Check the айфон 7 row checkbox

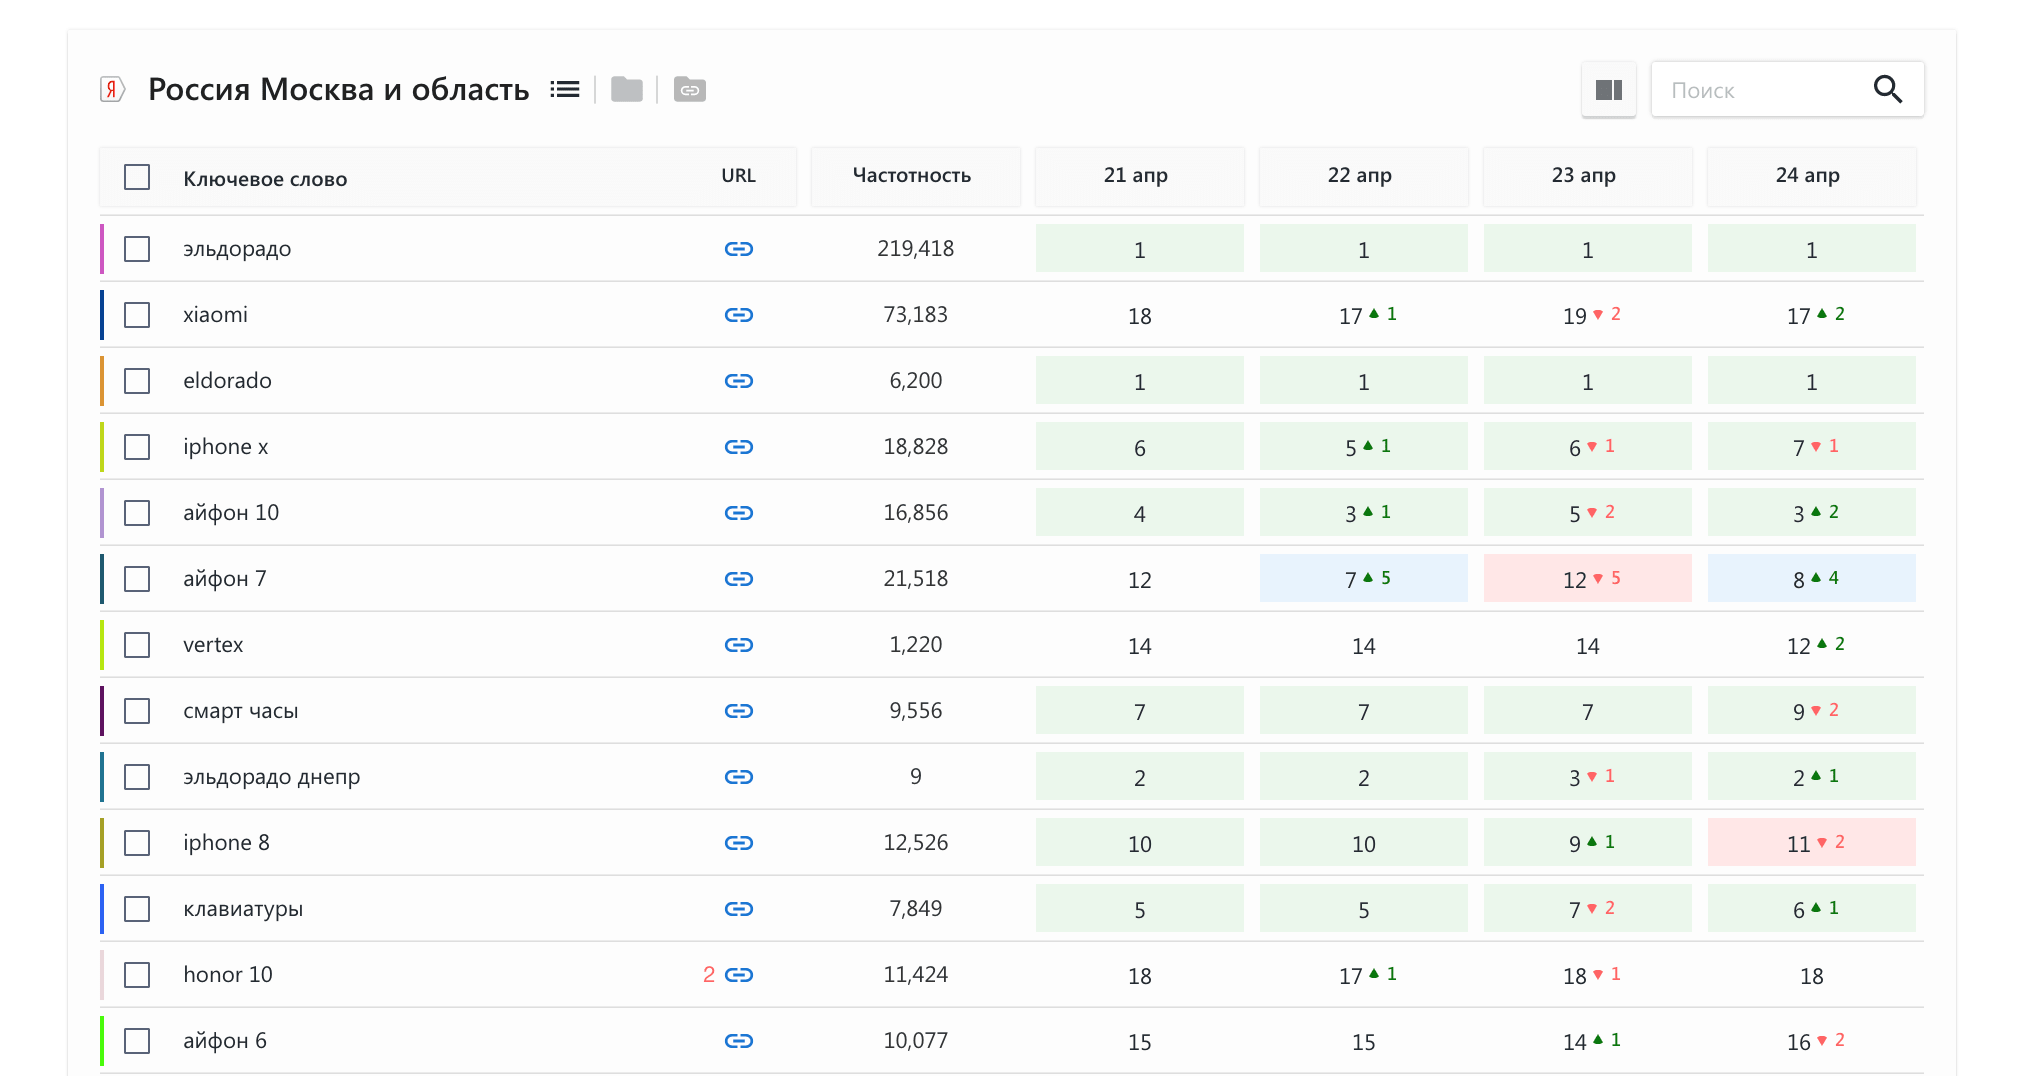click(137, 579)
